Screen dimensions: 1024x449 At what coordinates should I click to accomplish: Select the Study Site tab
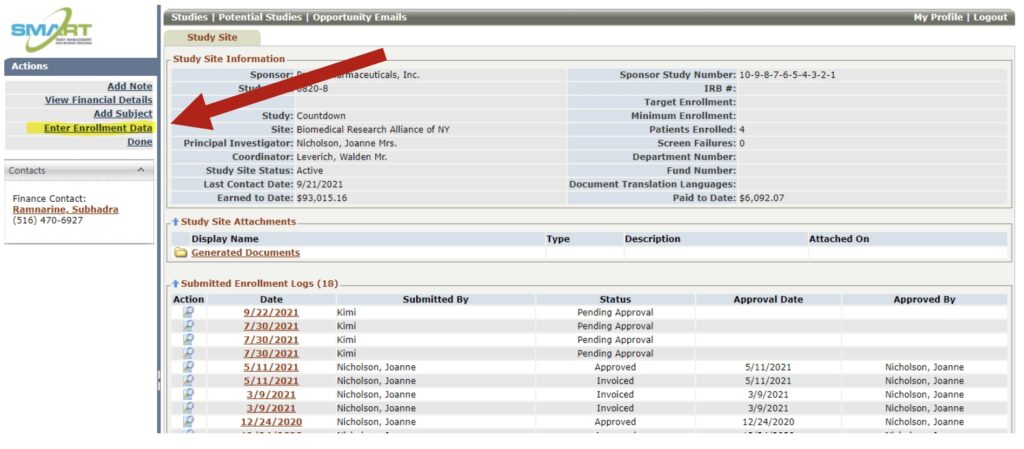212,38
